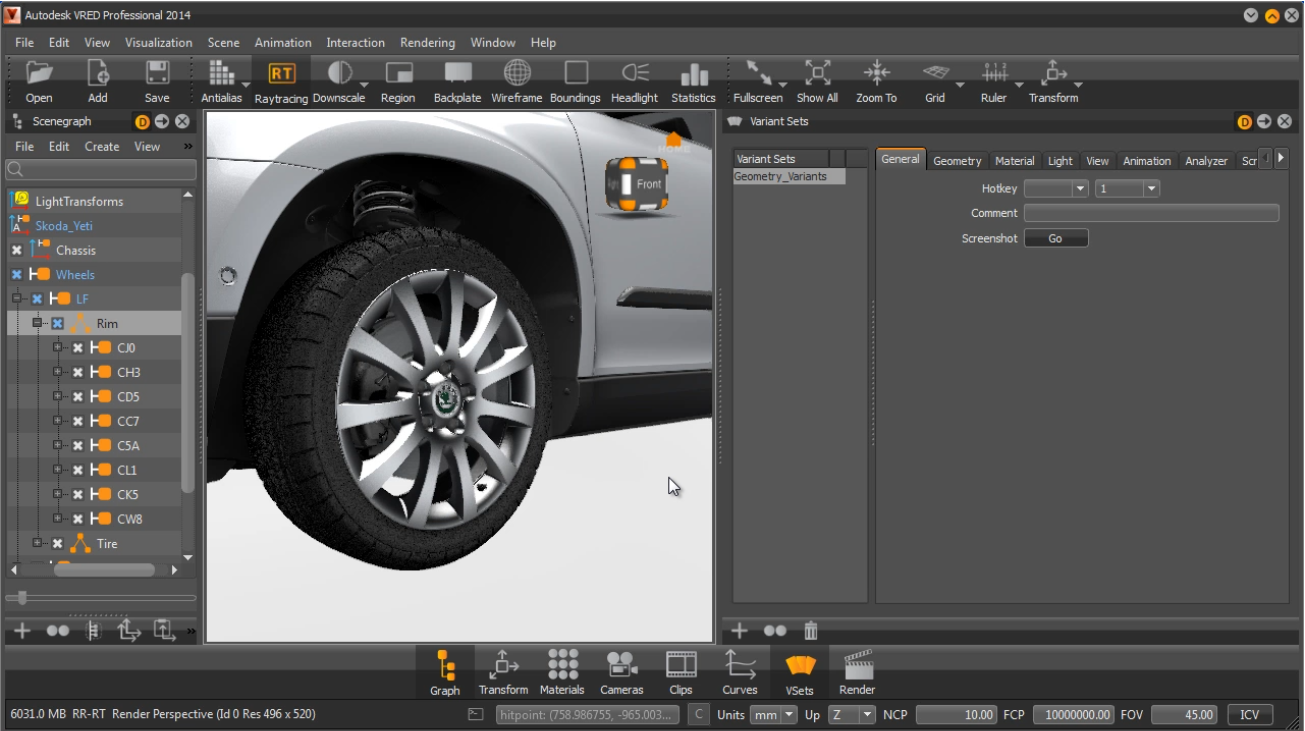Image resolution: width=1305 pixels, height=731 pixels.
Task: Click the C button beside the hitpoint field
Action: pos(699,715)
